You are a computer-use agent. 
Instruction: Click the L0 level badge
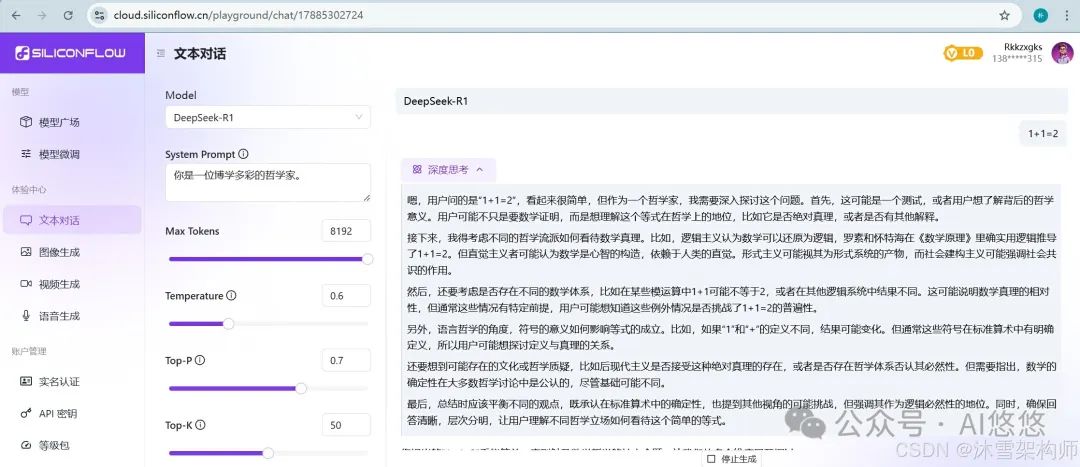pyautogui.click(x=962, y=53)
